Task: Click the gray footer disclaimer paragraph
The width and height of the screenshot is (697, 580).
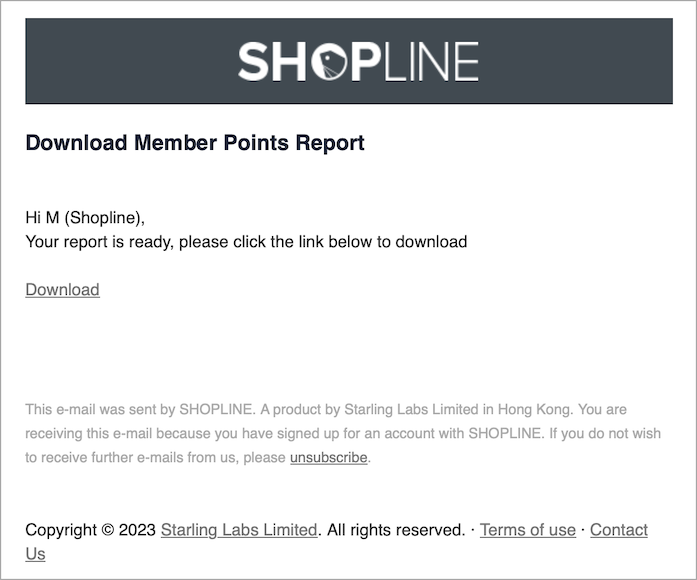Action: [x=343, y=433]
